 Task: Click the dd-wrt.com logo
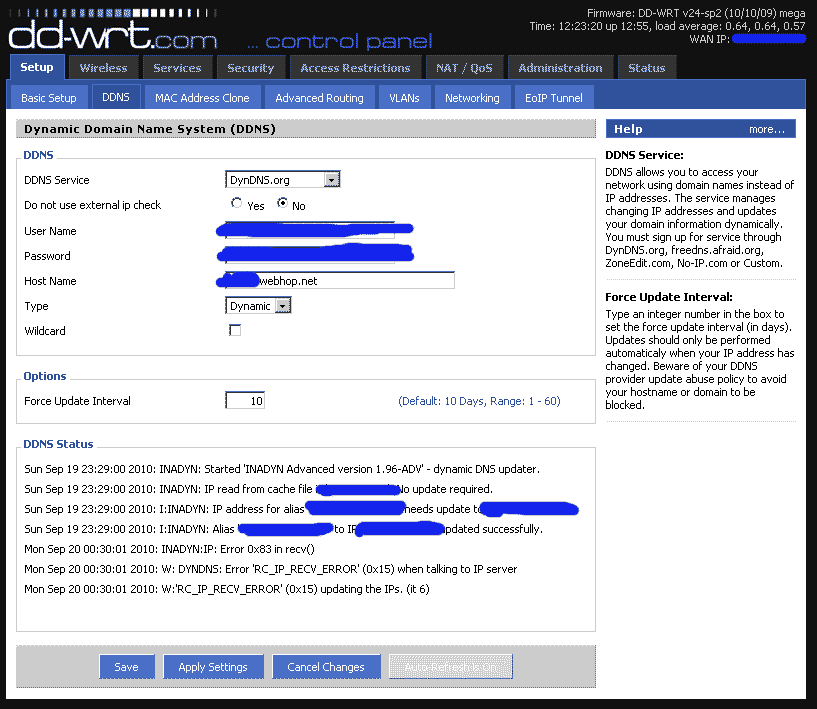point(113,30)
